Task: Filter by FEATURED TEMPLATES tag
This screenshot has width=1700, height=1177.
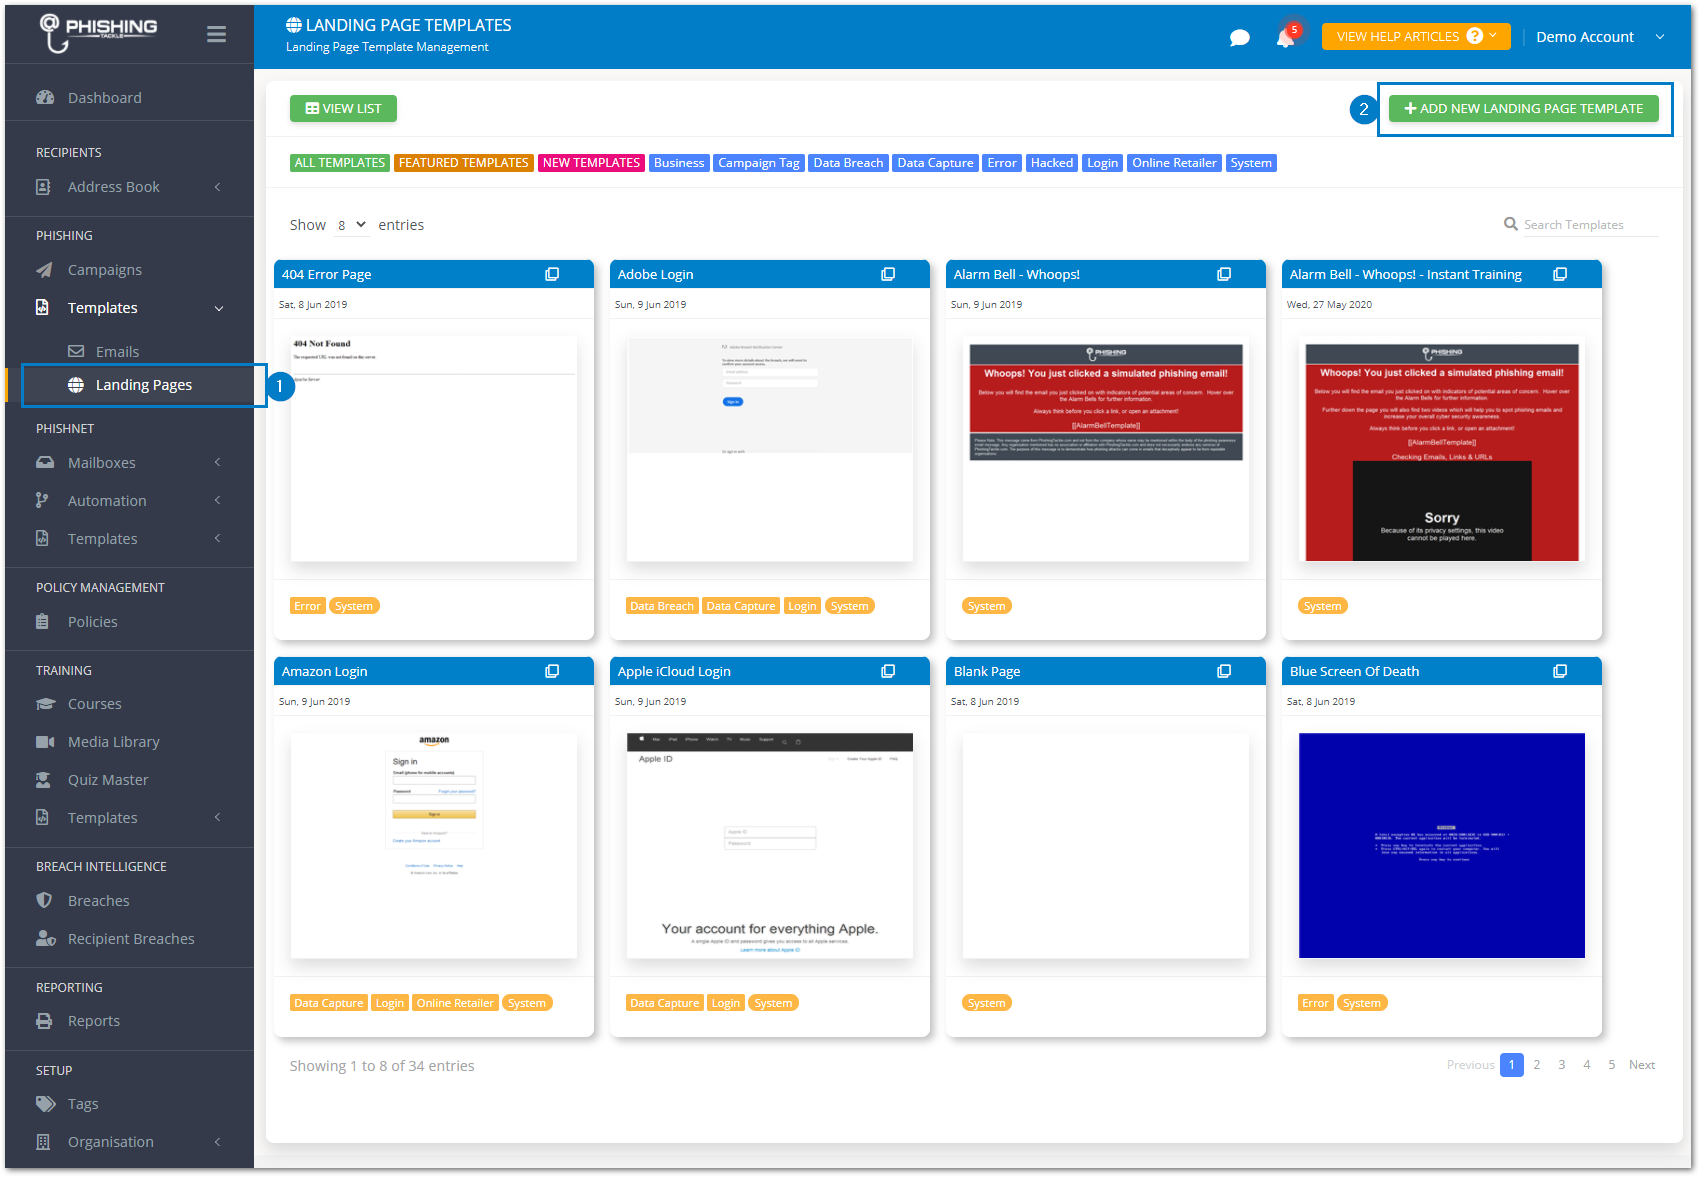Action: pos(463,163)
